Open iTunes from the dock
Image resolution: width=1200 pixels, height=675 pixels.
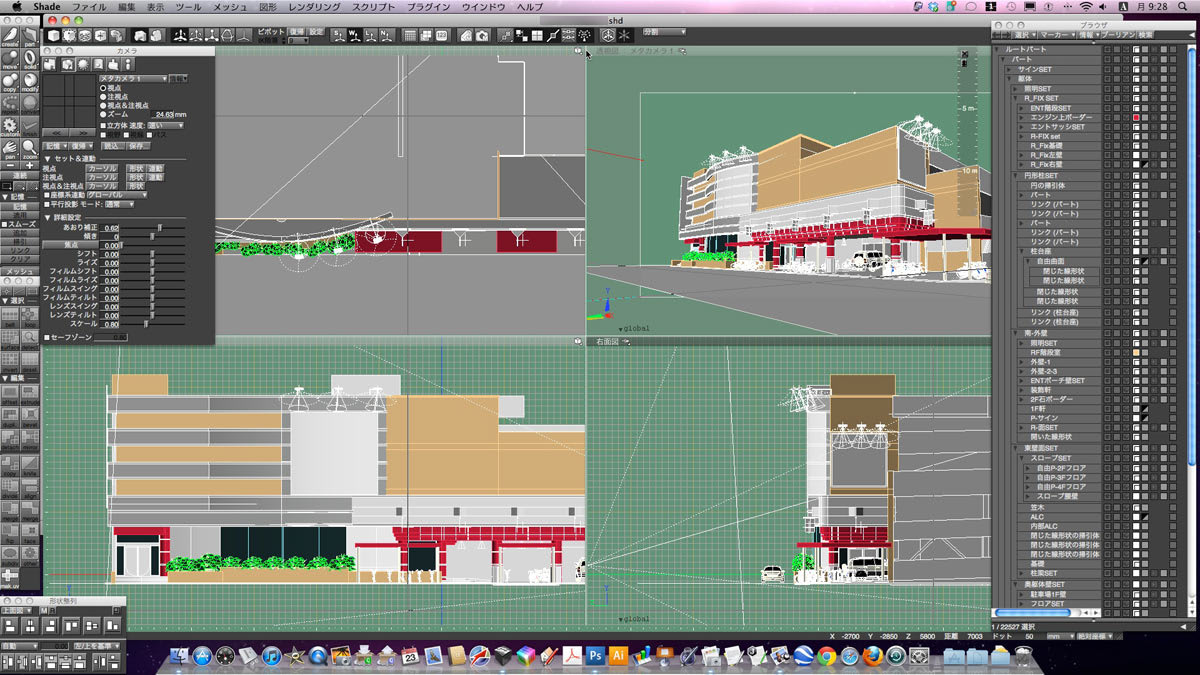pyautogui.click(x=272, y=656)
